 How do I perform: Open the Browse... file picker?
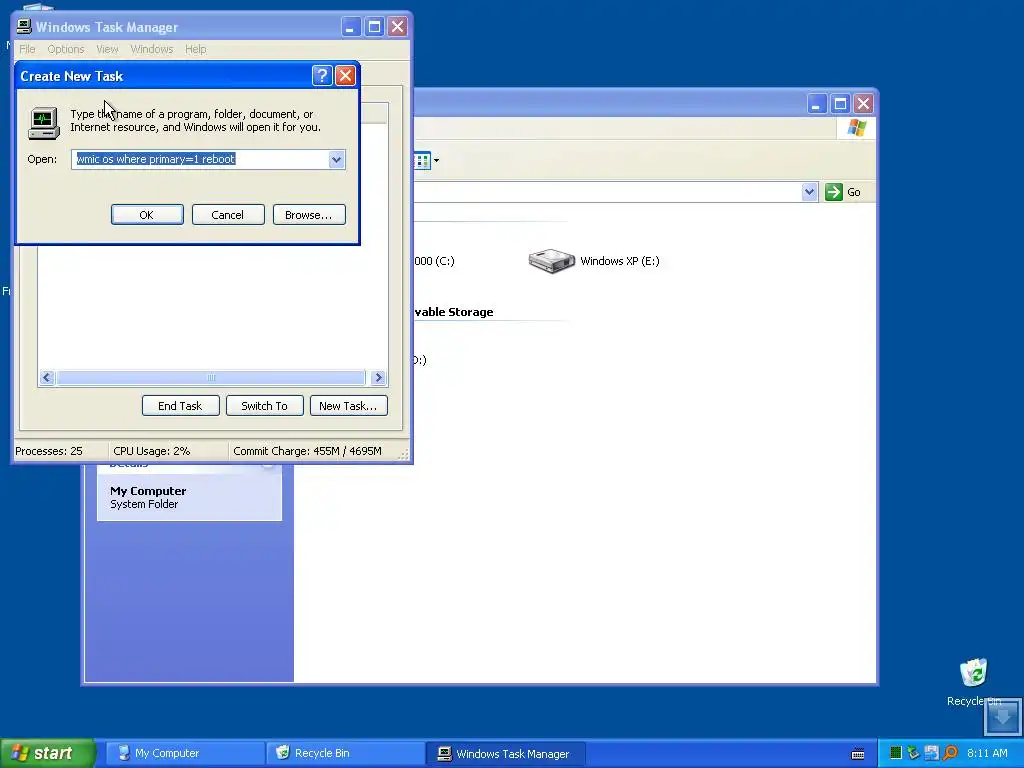coord(309,215)
